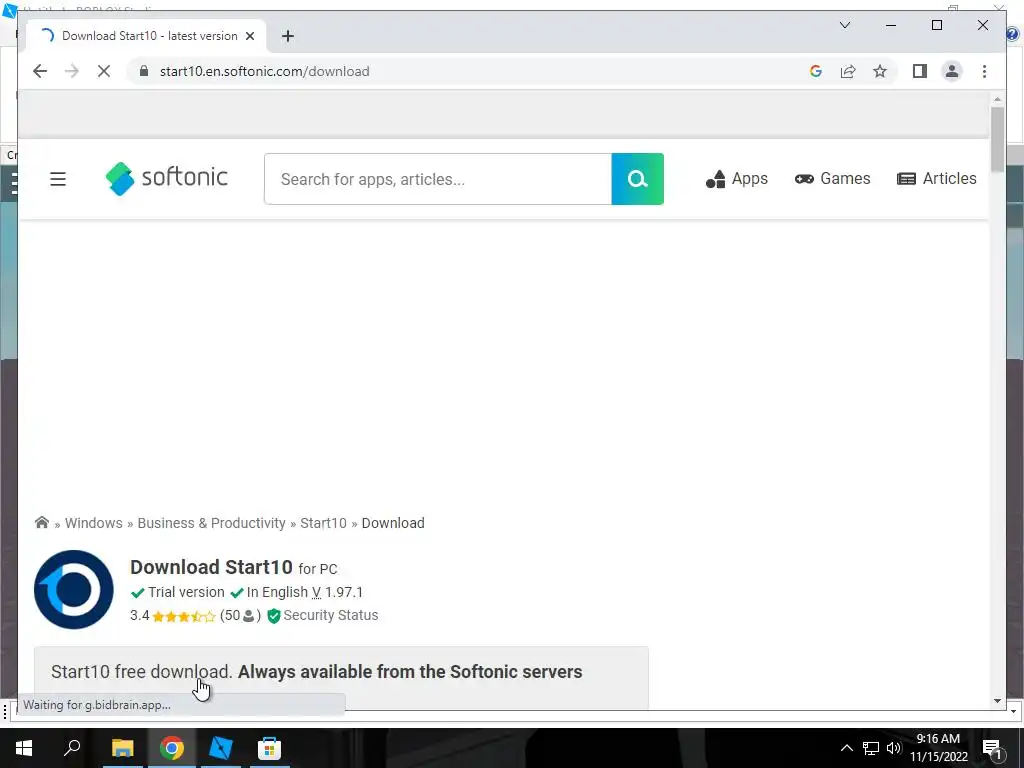
Task: Open the Apps section
Action: [737, 179]
